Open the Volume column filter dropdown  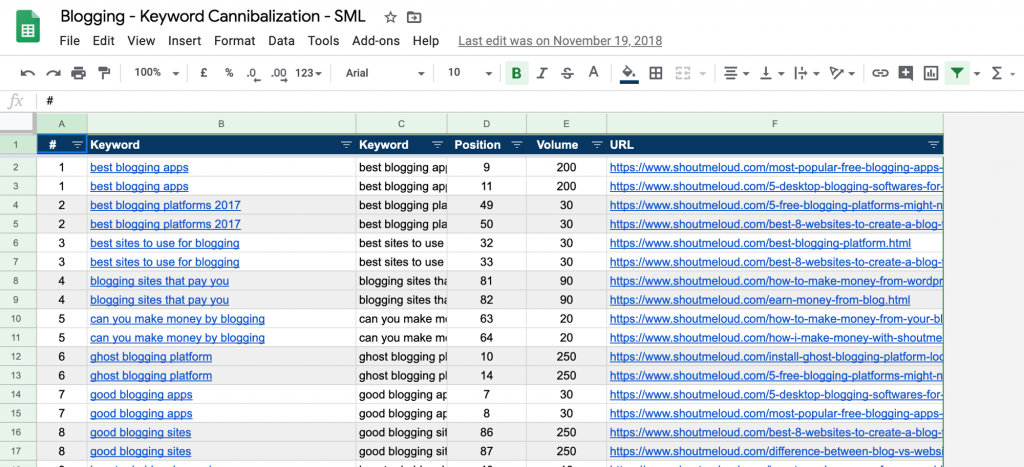596,145
